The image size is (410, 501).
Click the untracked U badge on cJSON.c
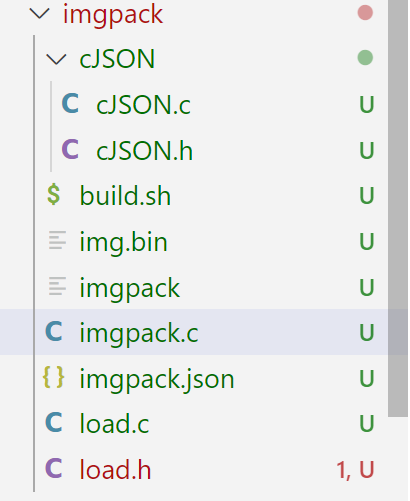click(367, 105)
